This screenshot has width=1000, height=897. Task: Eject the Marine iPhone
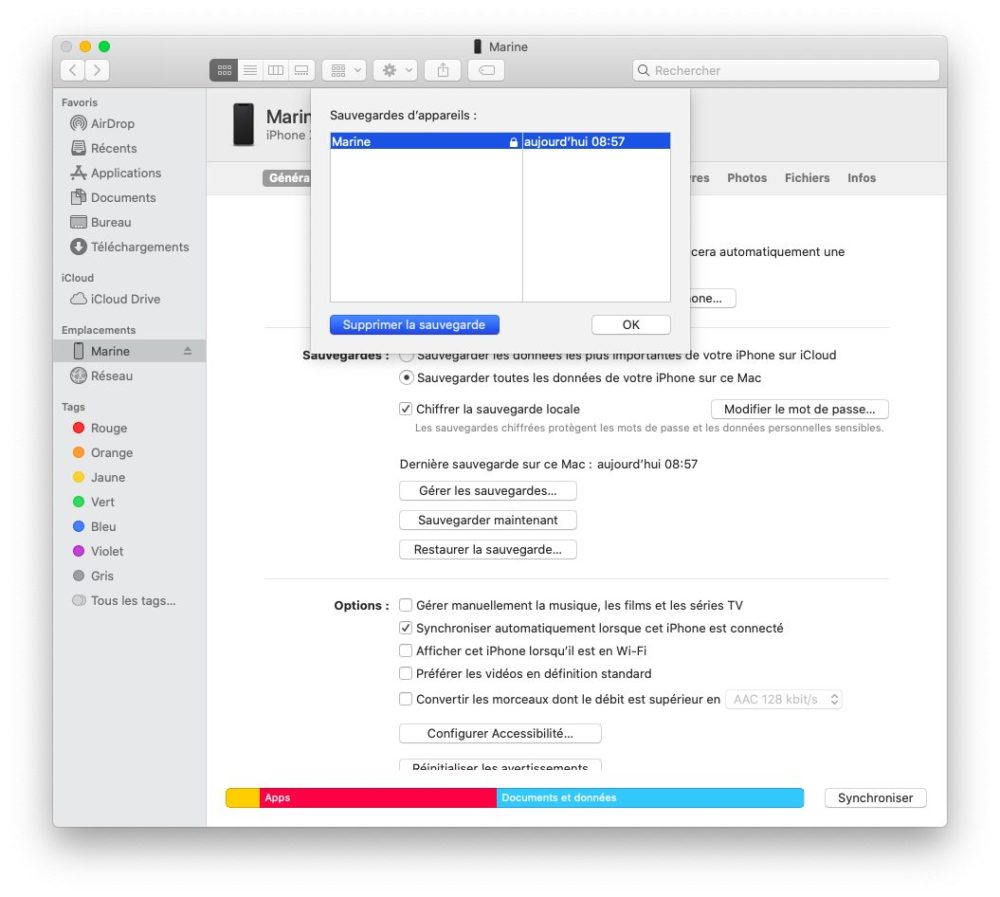[x=188, y=351]
